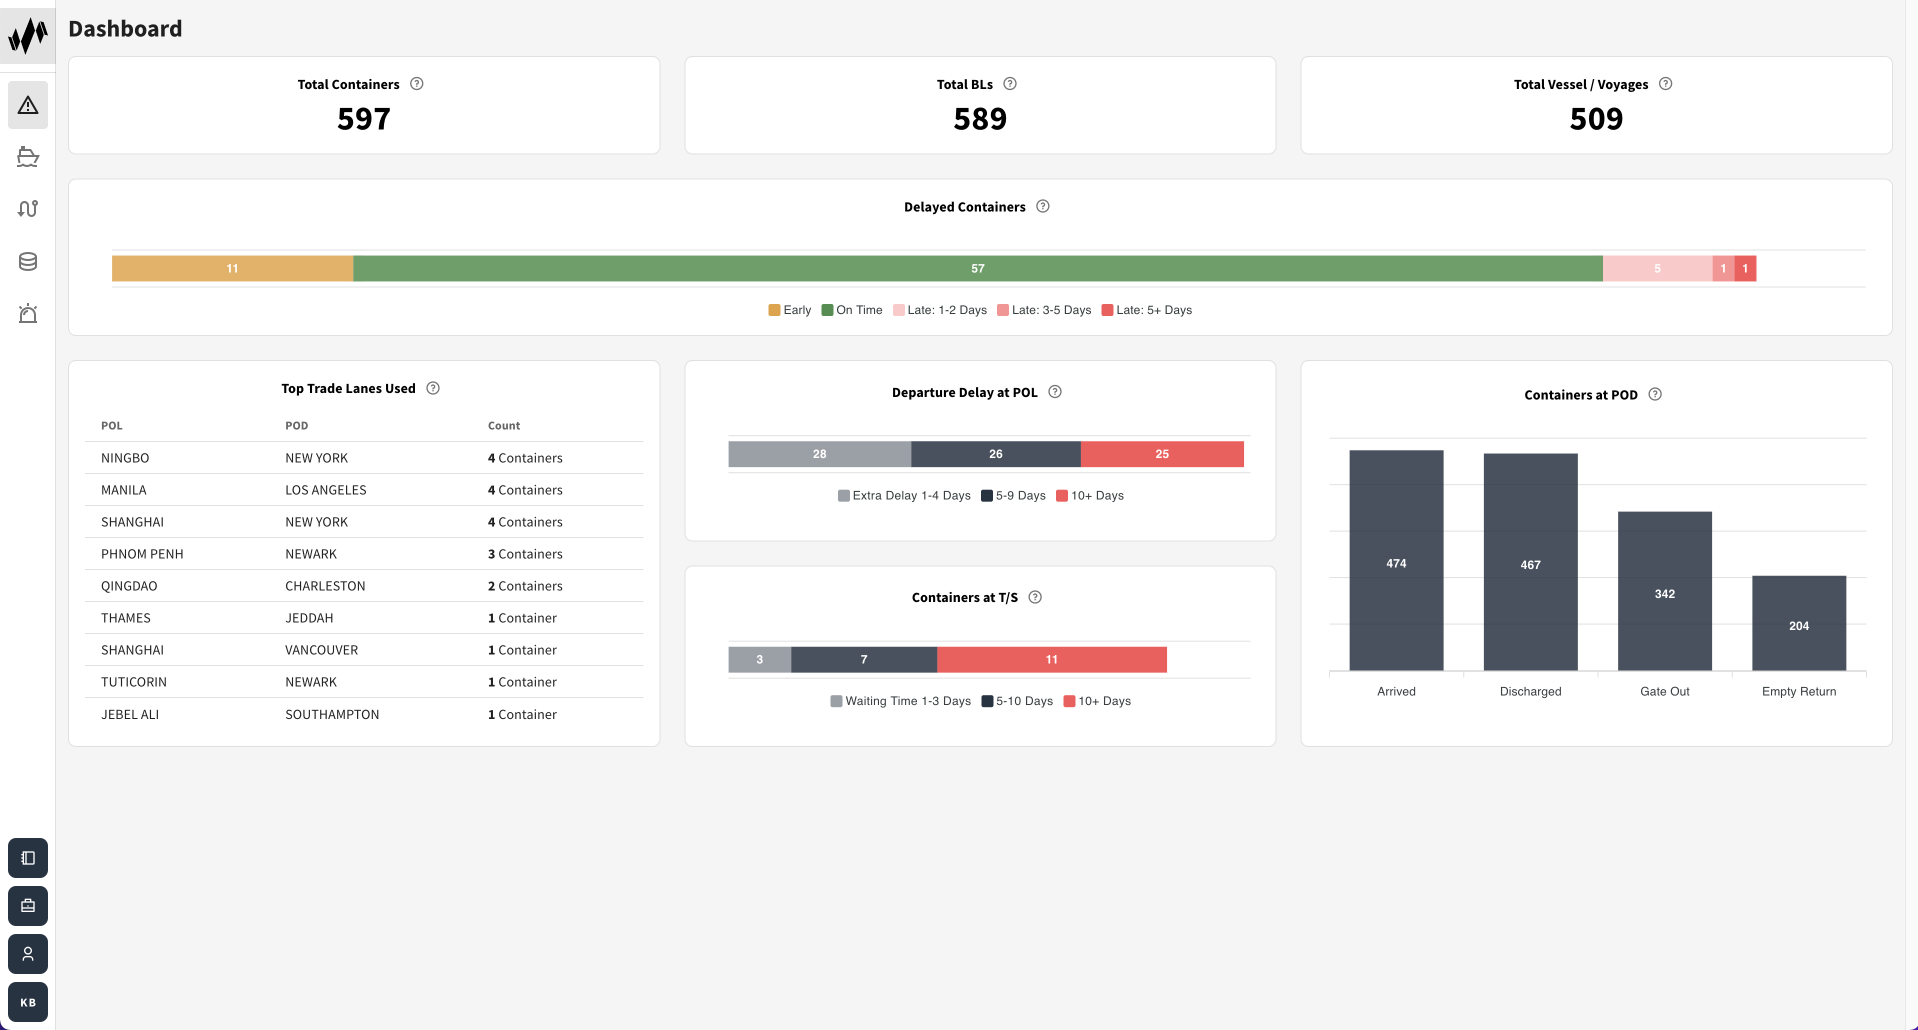This screenshot has height=1030, width=1918.
Task: Click the Total BLs count 589
Action: click(x=980, y=119)
